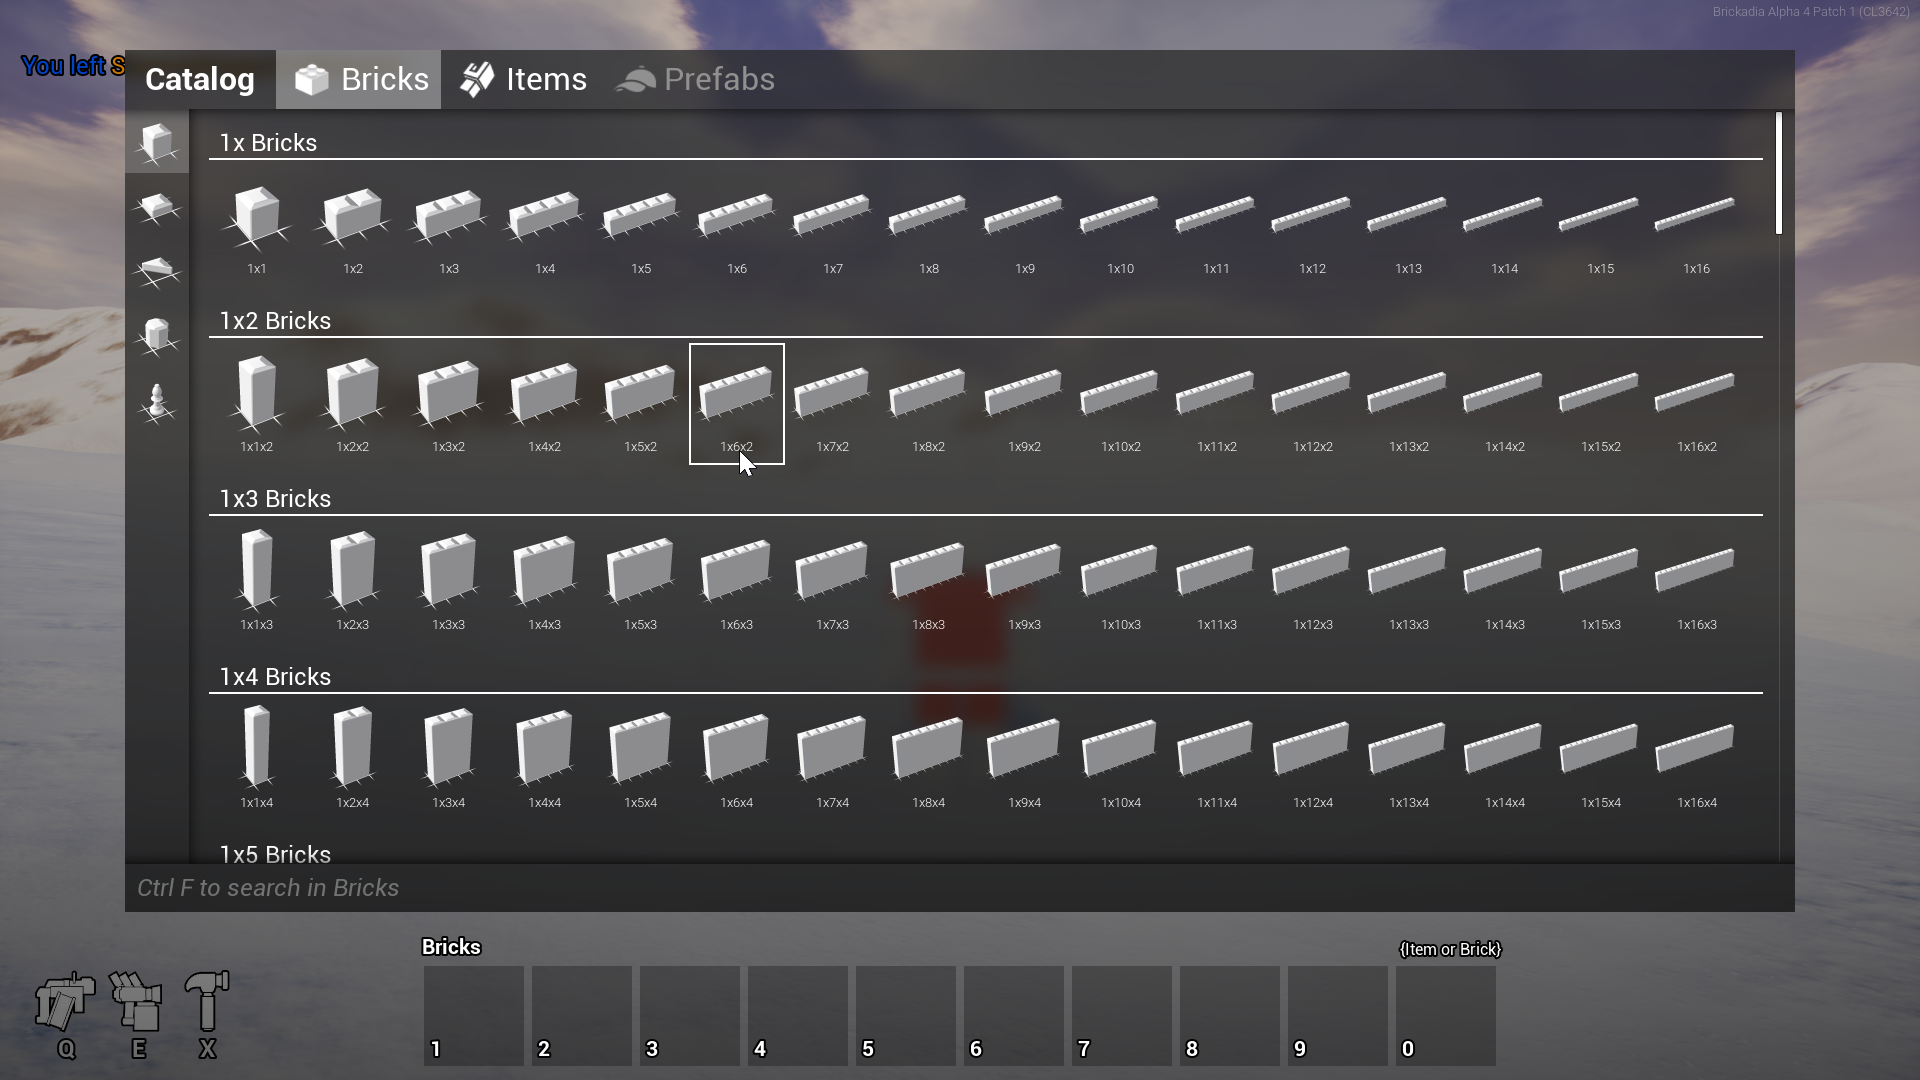Select the 1x12x2 brick
Viewport: 1920px width, 1080px height.
tap(1313, 404)
